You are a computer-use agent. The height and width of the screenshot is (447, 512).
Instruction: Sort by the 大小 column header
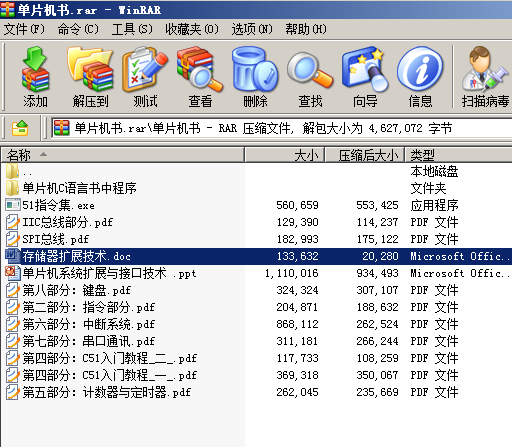point(285,155)
